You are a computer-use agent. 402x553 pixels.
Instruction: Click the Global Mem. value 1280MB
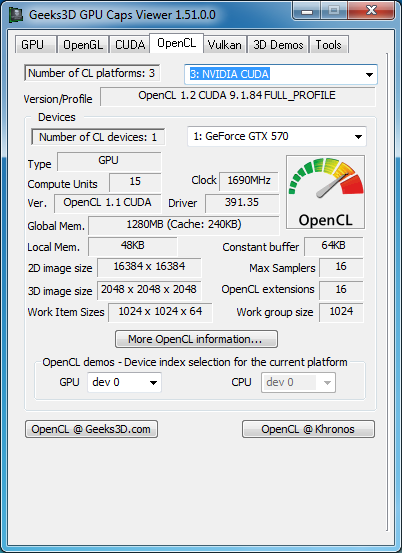point(184,225)
